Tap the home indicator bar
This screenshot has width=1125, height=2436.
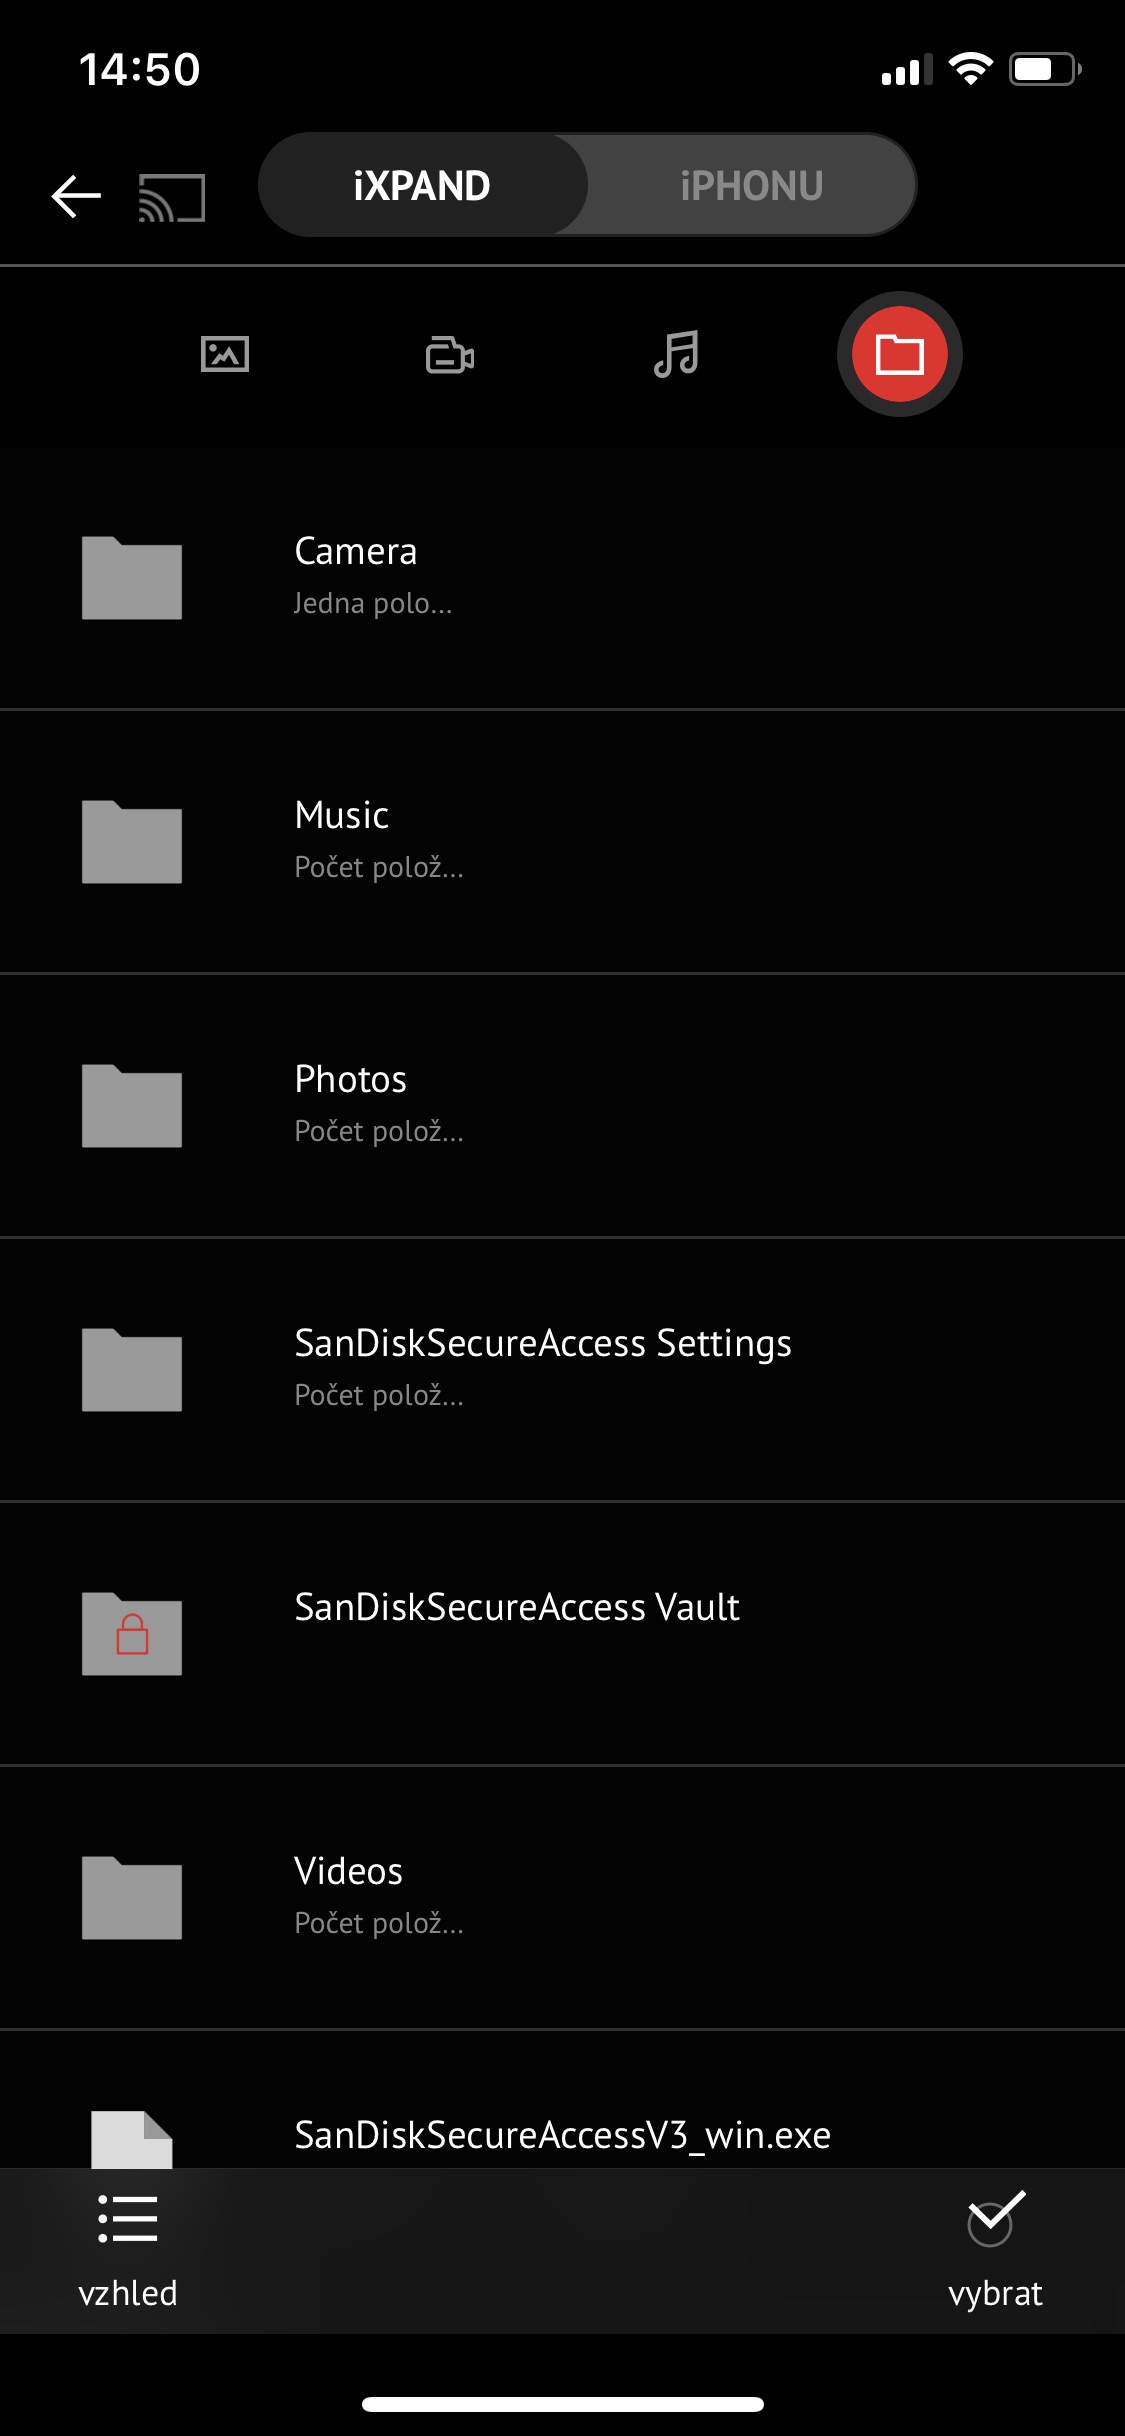[x=562, y=2403]
